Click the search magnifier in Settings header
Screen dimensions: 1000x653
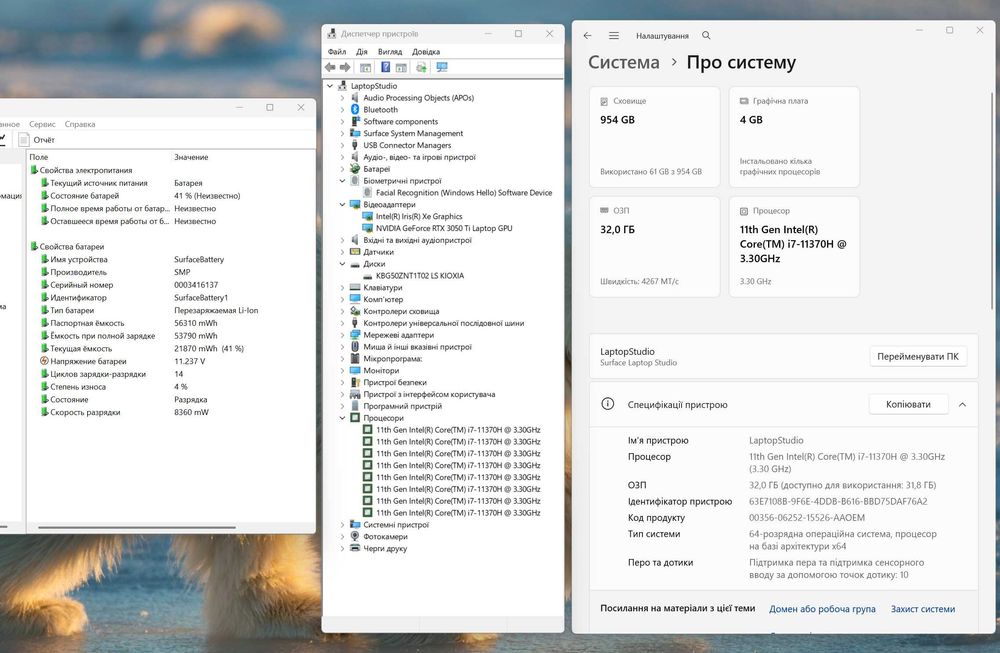tap(706, 36)
